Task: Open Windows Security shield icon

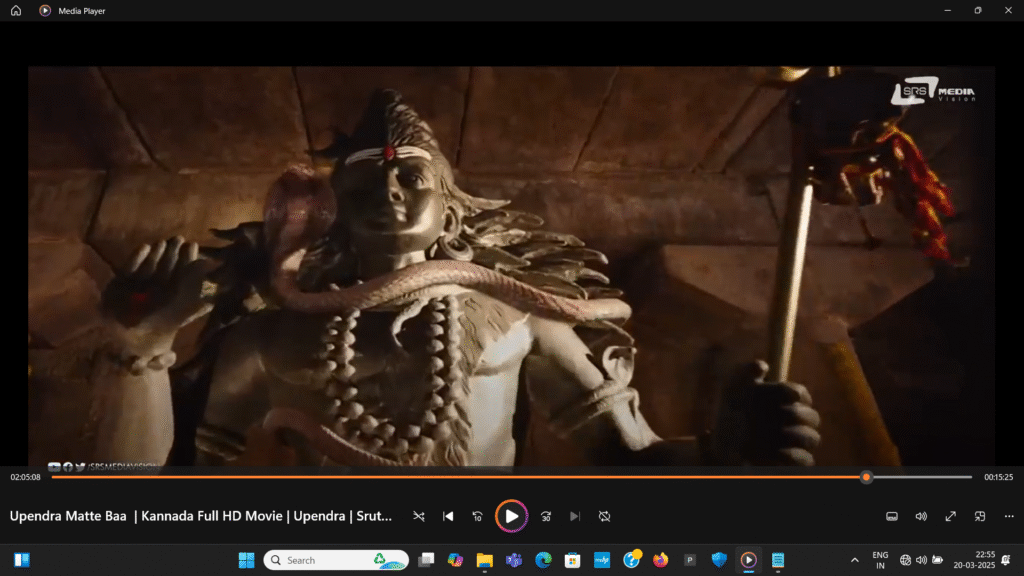Action: [x=719, y=560]
